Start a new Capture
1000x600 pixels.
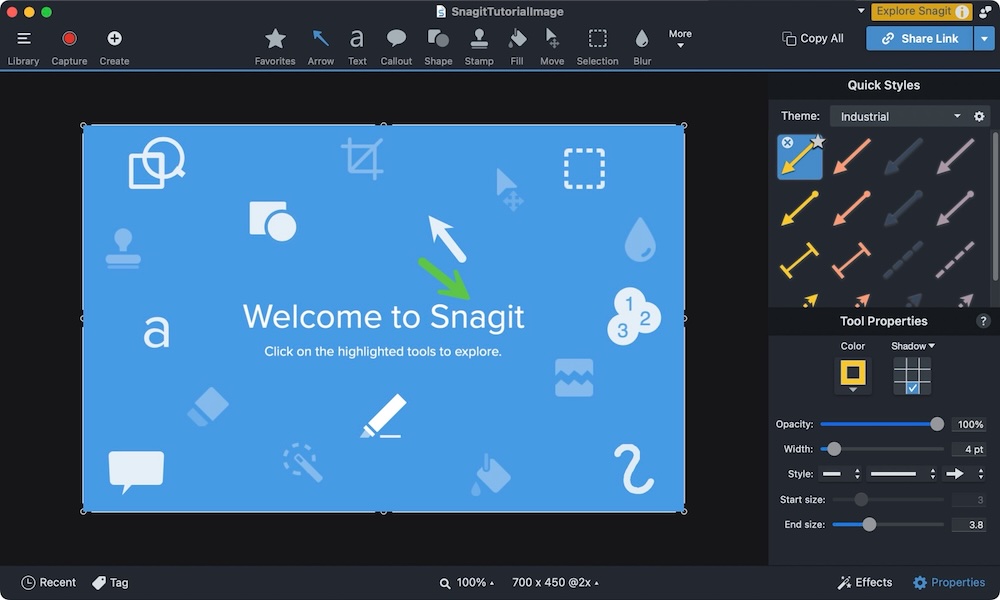coord(69,48)
